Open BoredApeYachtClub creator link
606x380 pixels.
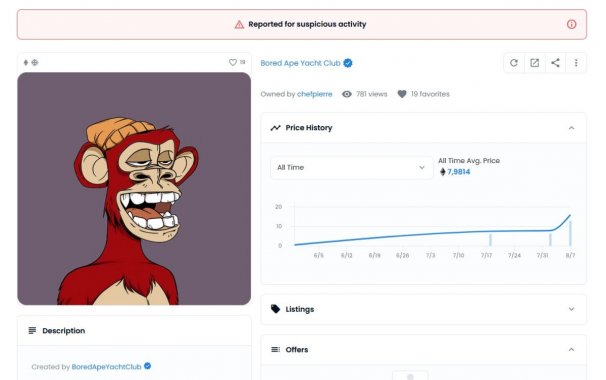(x=106, y=366)
